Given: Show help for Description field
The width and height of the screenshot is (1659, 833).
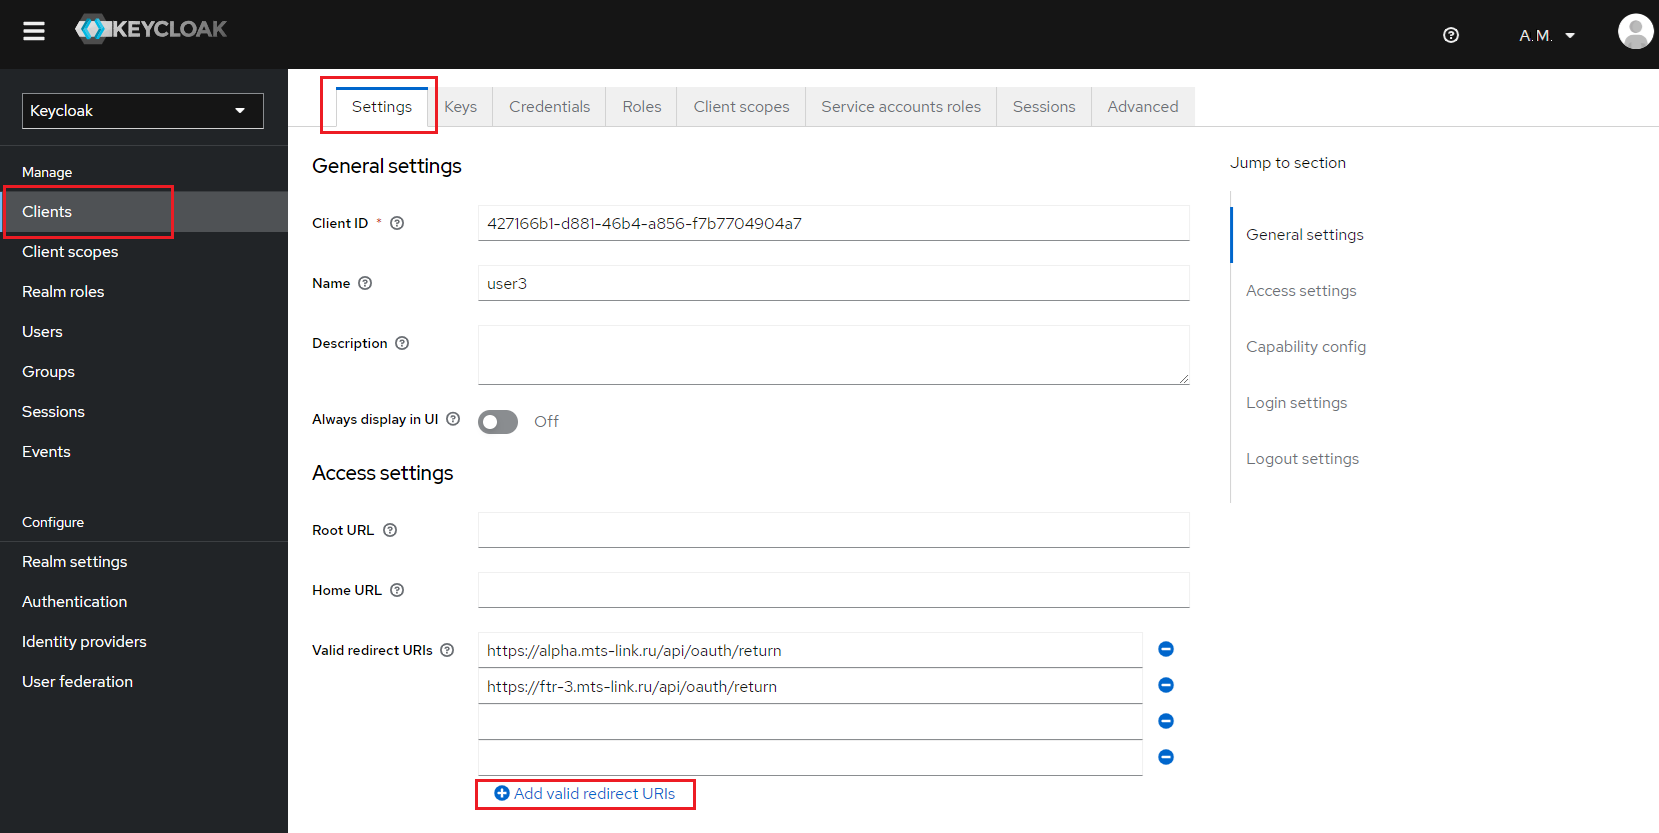Looking at the screenshot, I should coord(402,343).
